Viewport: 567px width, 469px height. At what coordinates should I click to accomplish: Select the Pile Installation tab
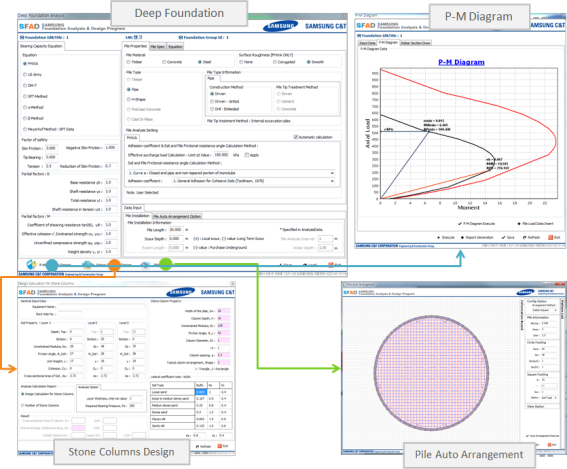pyautogui.click(x=137, y=216)
